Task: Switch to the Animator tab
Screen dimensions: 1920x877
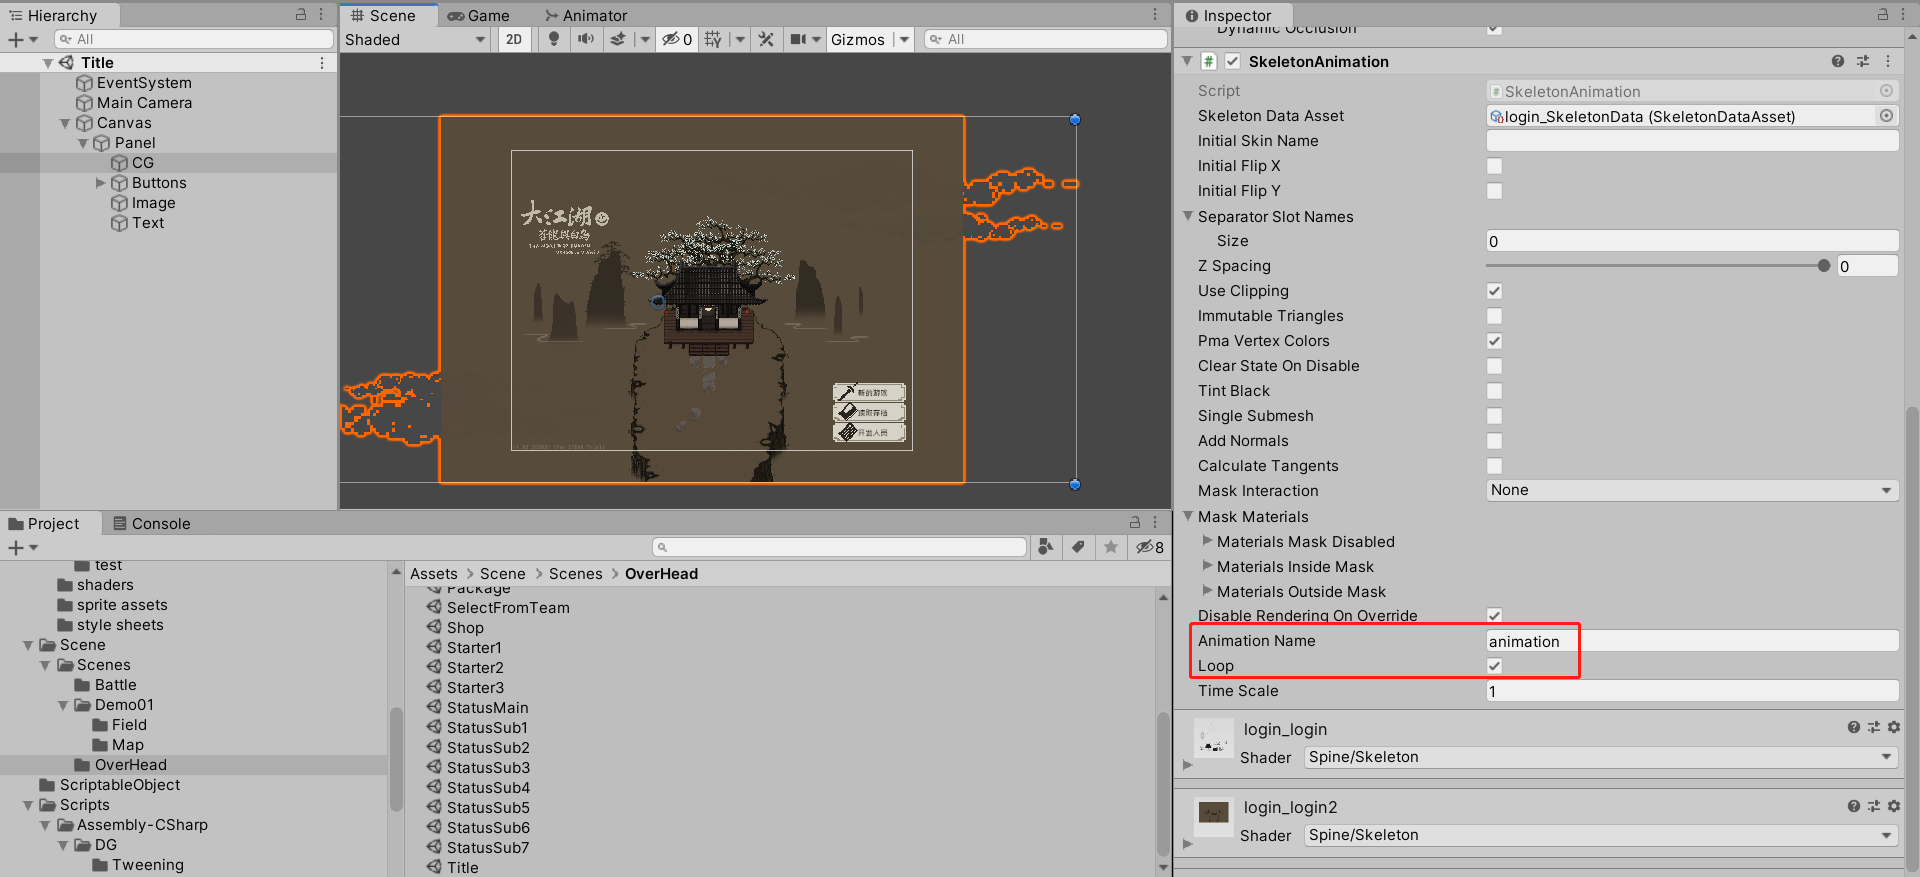Action: [x=586, y=15]
